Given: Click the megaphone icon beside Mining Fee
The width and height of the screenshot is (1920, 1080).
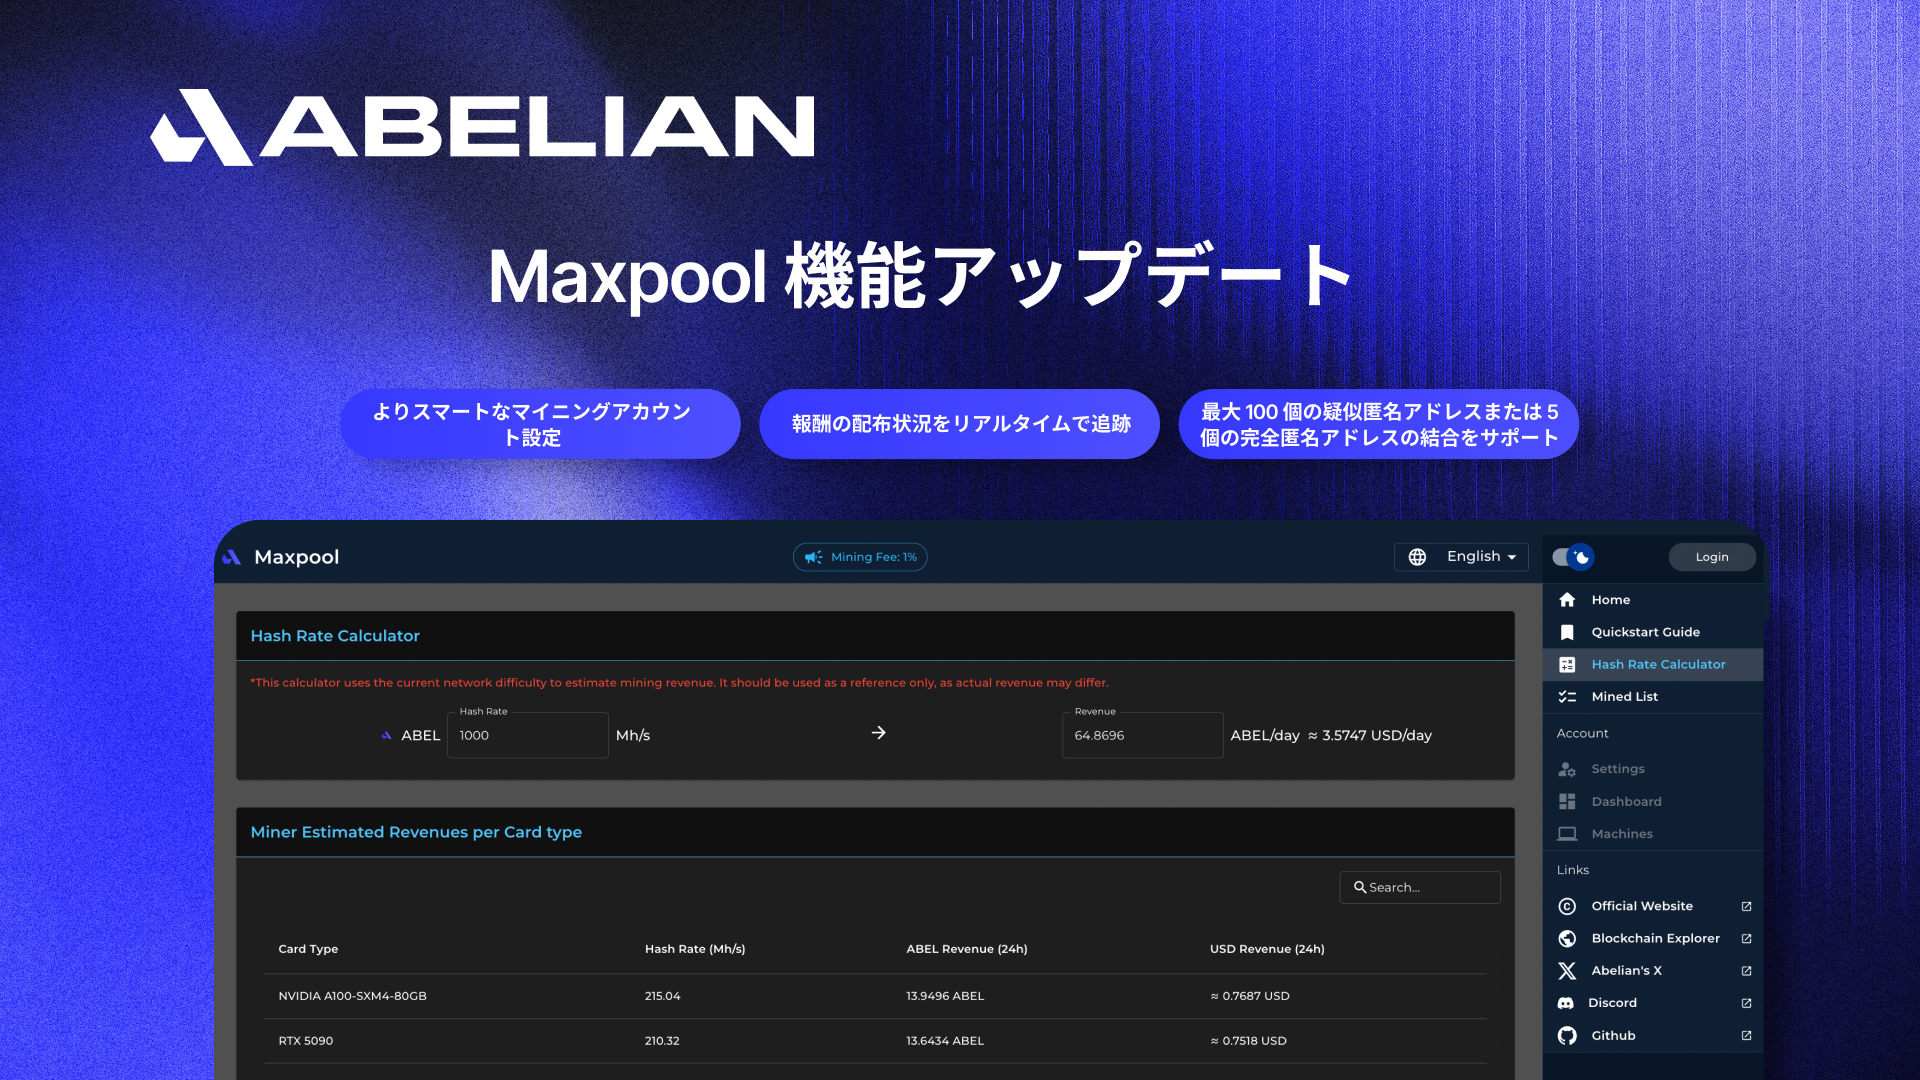Looking at the screenshot, I should click(814, 557).
